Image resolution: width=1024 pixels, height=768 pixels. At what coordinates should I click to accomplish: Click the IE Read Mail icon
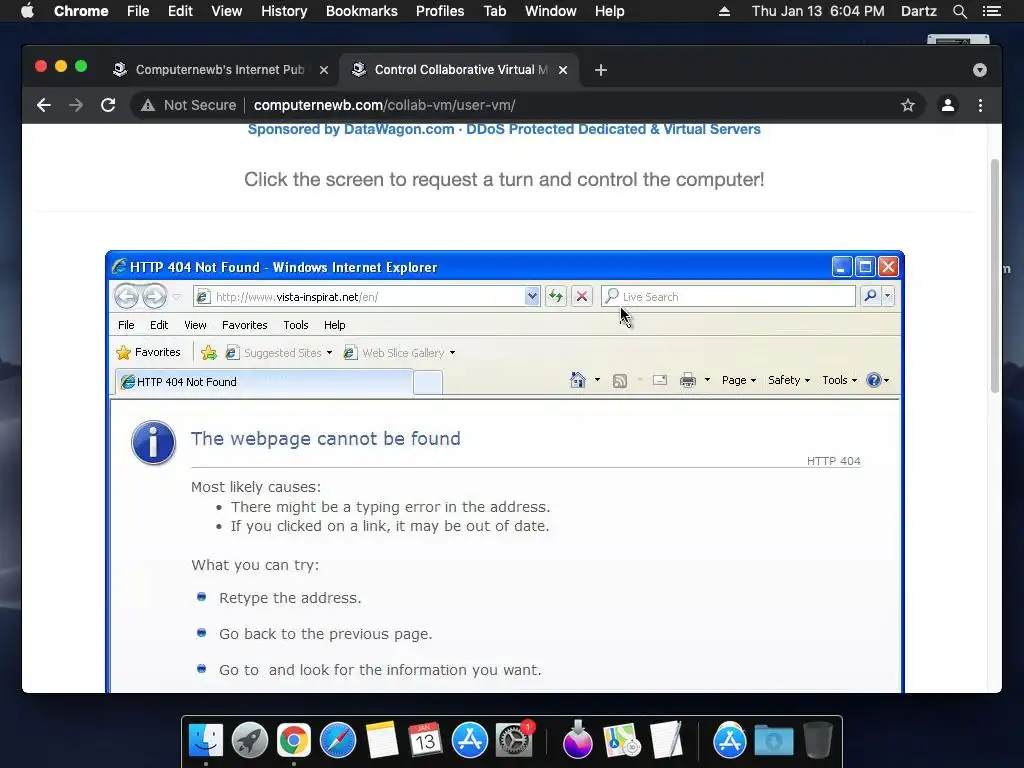(x=660, y=380)
